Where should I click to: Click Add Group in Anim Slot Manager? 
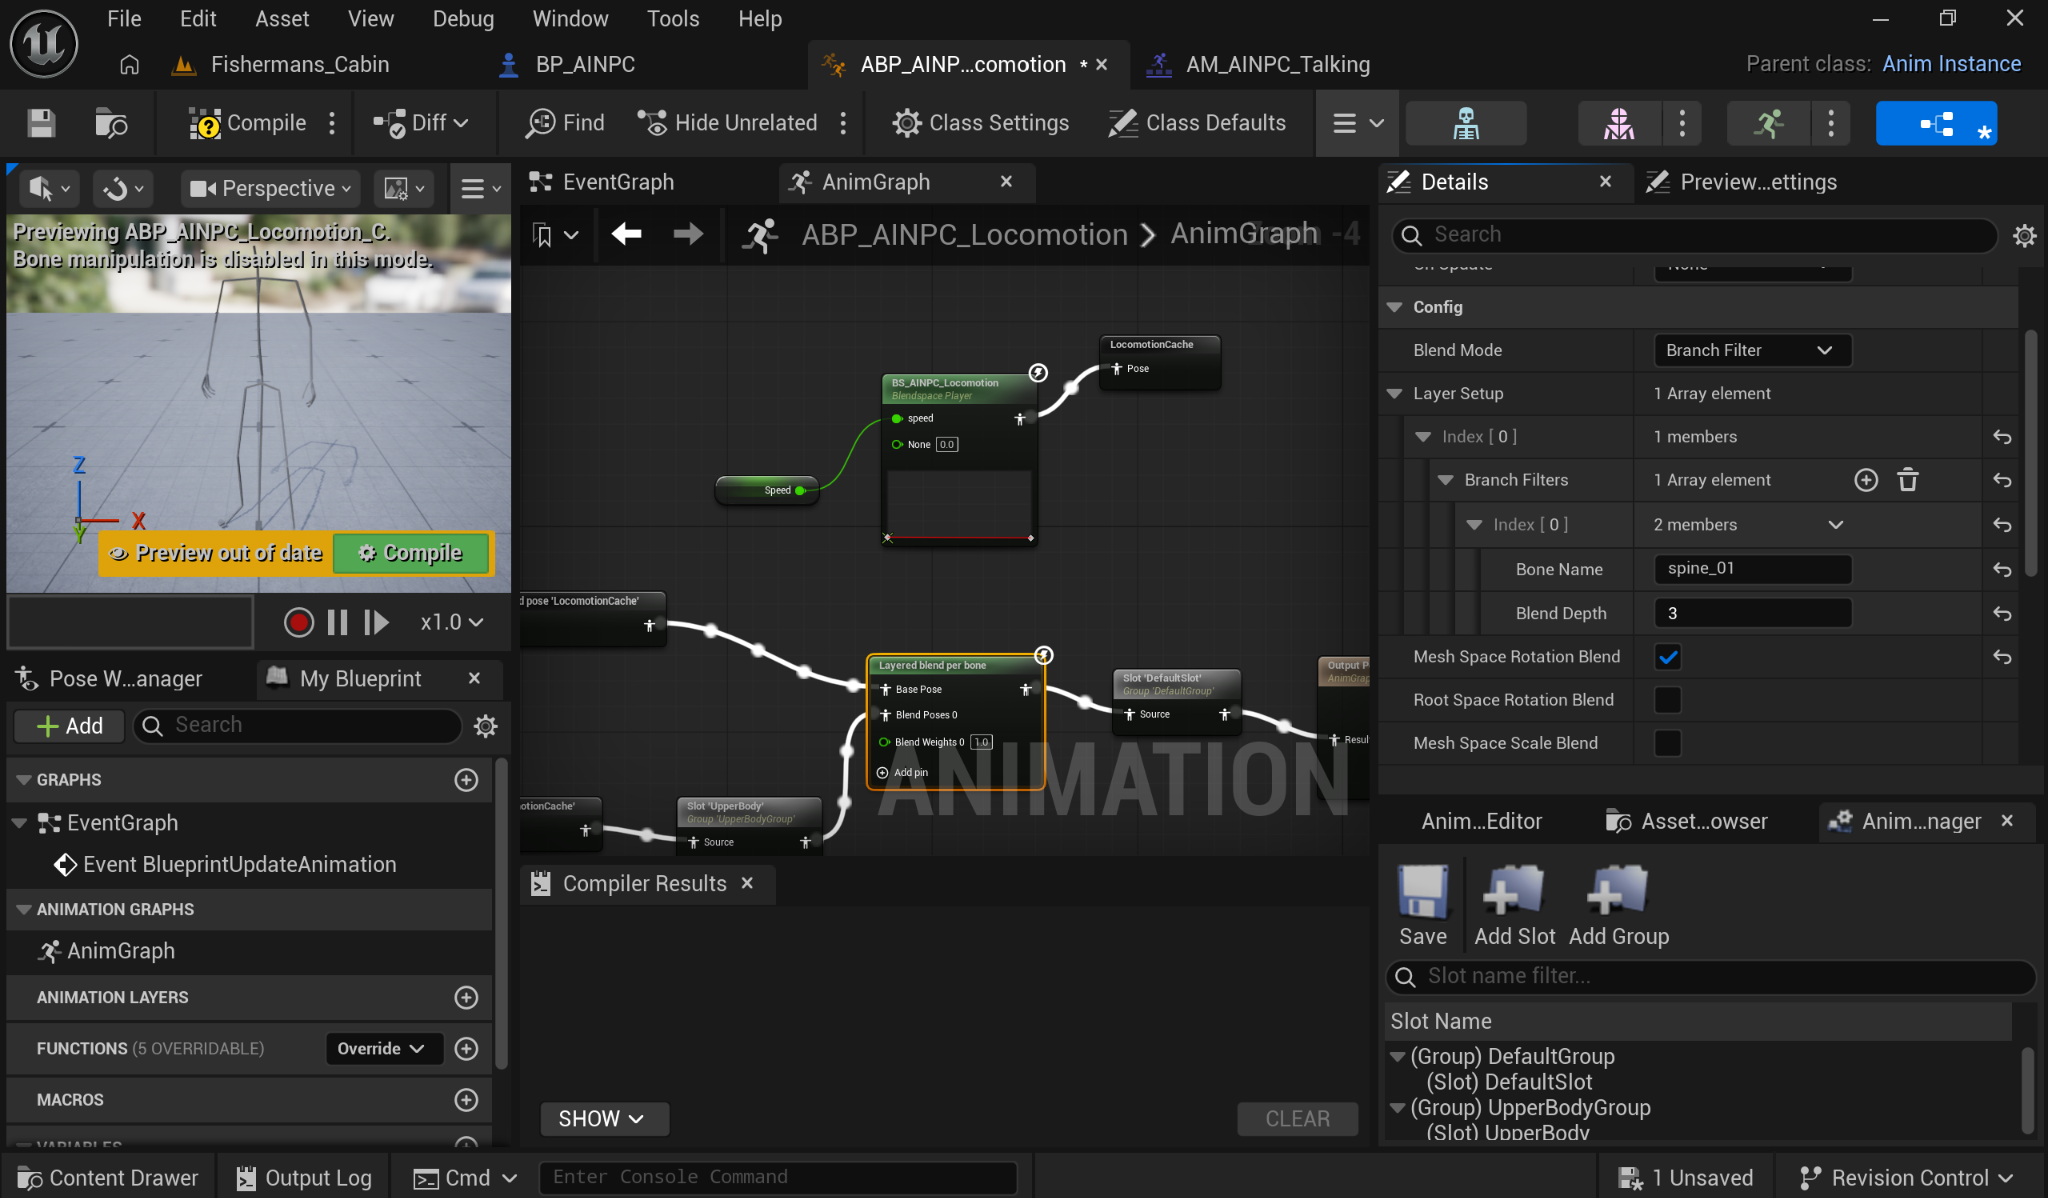(1619, 906)
